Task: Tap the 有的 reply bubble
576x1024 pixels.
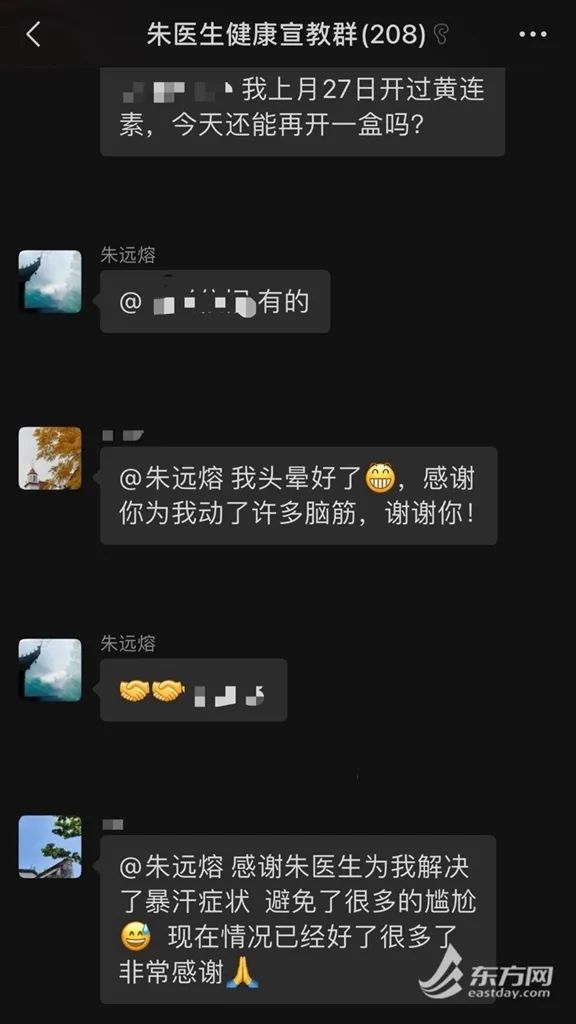Action: [x=215, y=301]
